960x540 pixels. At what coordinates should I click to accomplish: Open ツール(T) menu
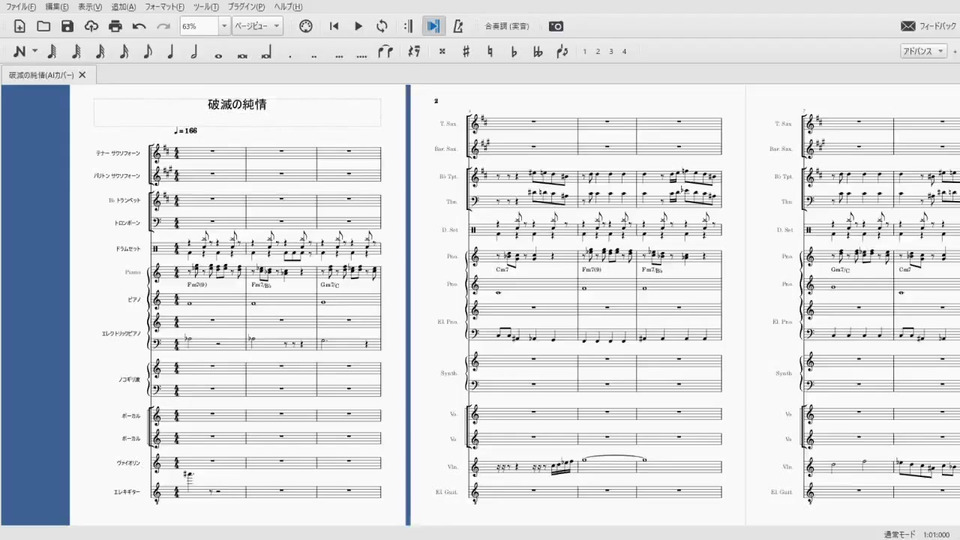pyautogui.click(x=206, y=7)
